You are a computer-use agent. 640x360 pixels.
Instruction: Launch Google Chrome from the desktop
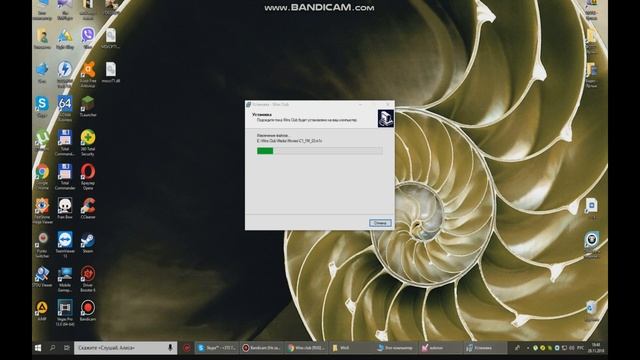coord(42,176)
